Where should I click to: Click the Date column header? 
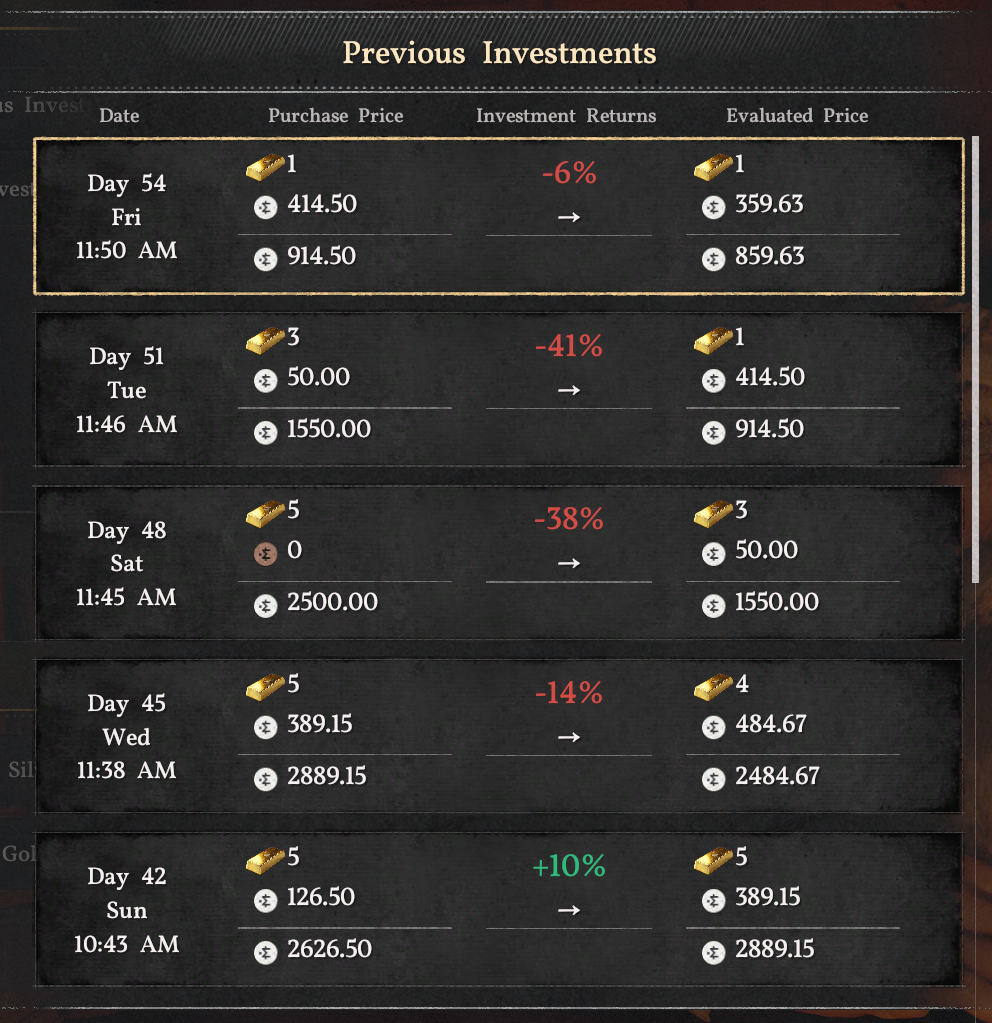(119, 116)
